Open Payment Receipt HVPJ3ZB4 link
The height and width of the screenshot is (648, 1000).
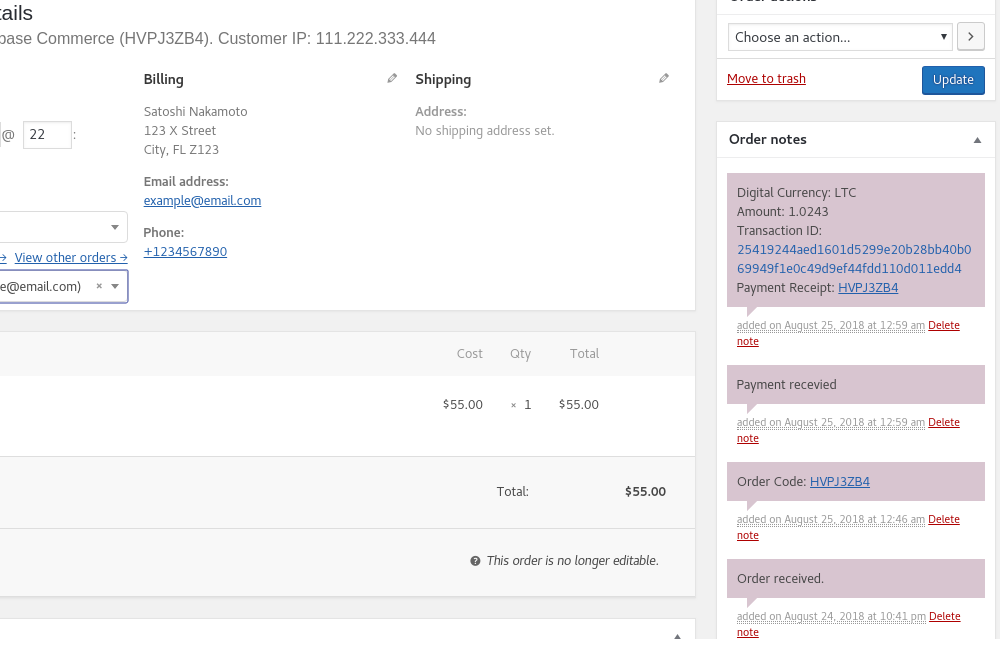pos(867,287)
